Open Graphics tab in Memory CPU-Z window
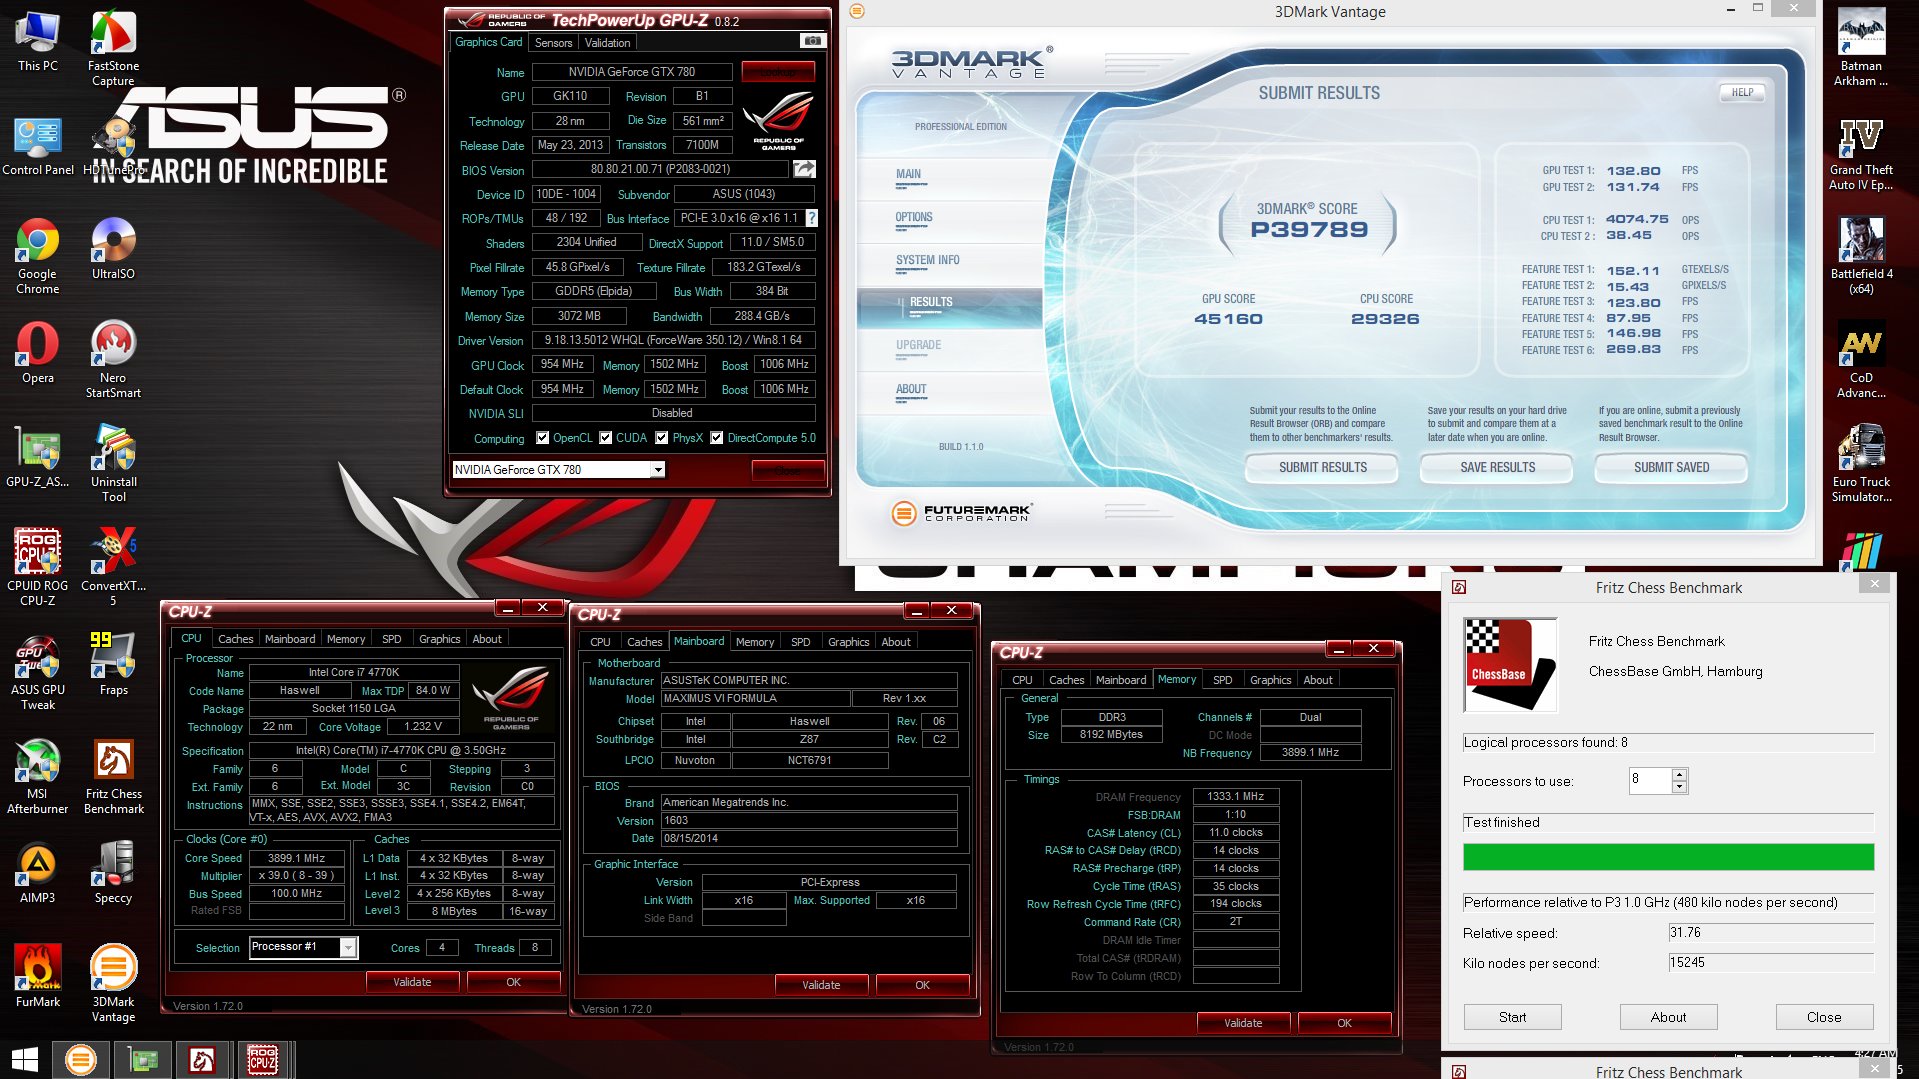1919x1079 pixels. pyautogui.click(x=1270, y=680)
